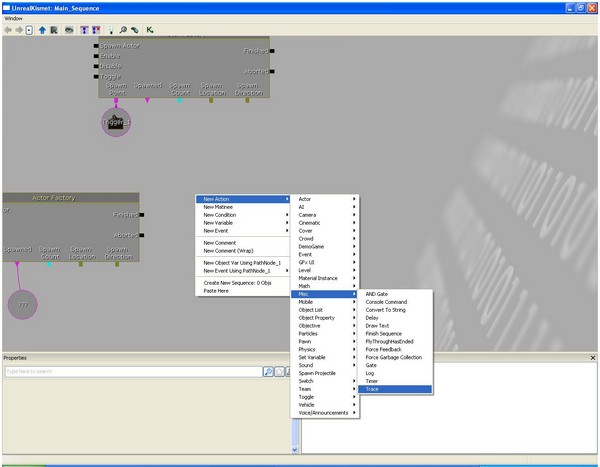
Task: Choose Finish Sequence menu entry
Action: tap(395, 333)
